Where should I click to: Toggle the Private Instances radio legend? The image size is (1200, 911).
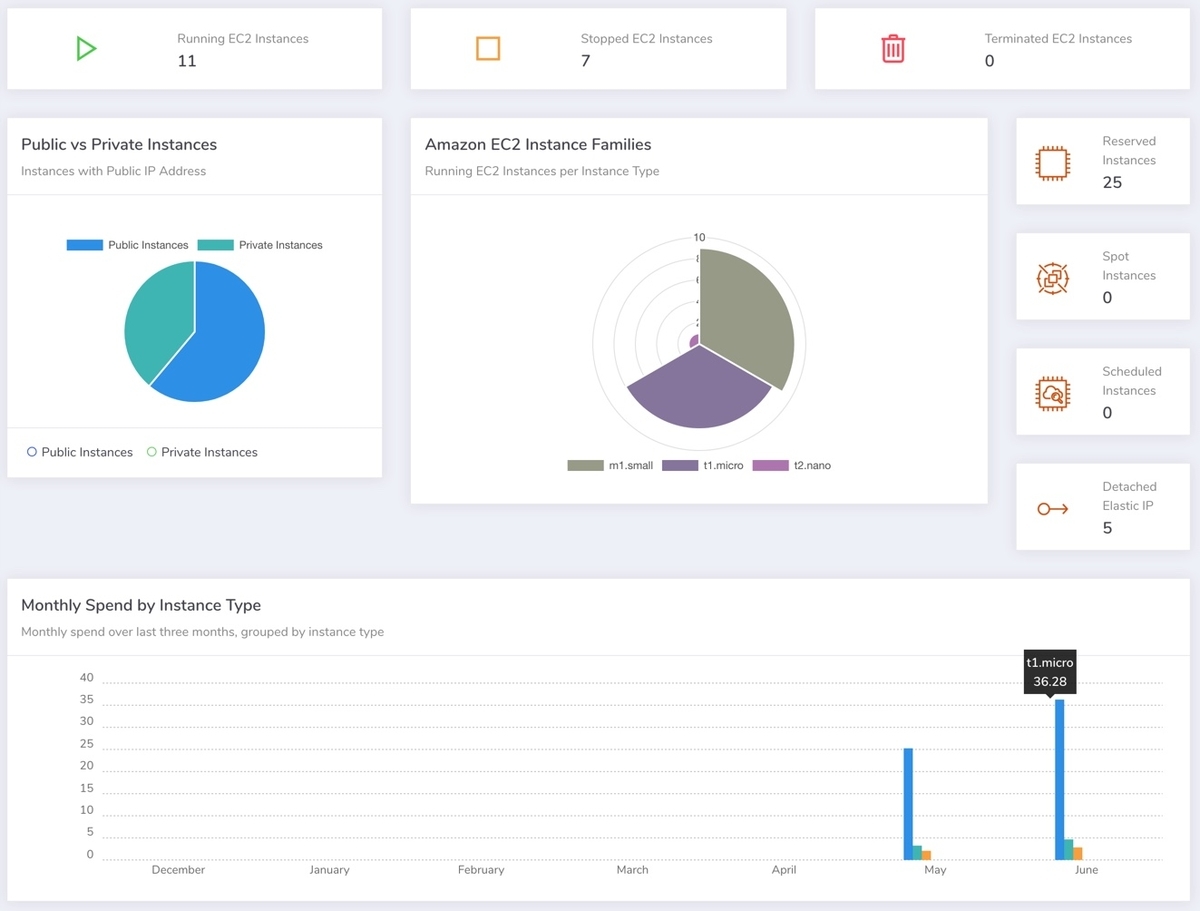click(202, 452)
